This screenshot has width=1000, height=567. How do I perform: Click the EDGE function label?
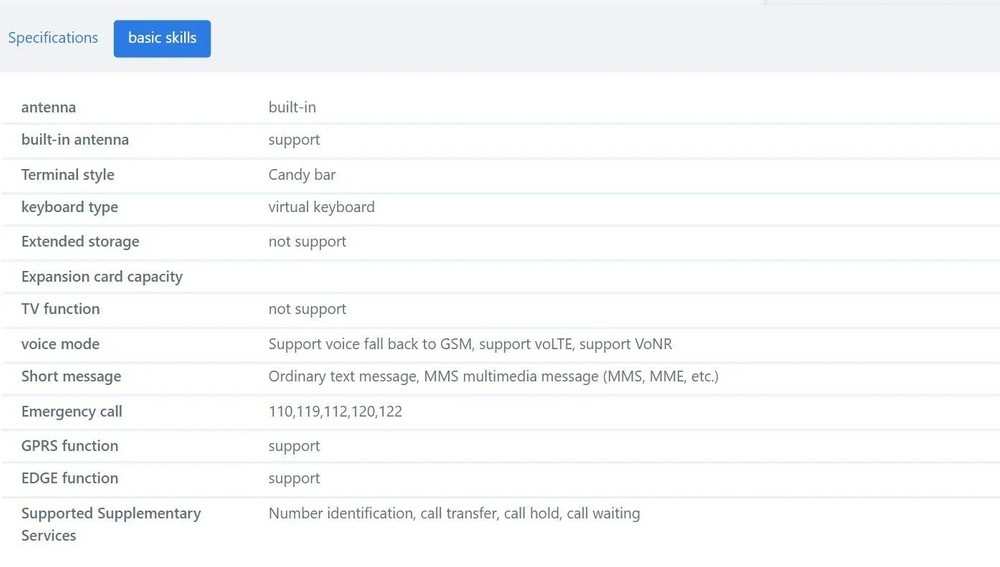coord(70,478)
